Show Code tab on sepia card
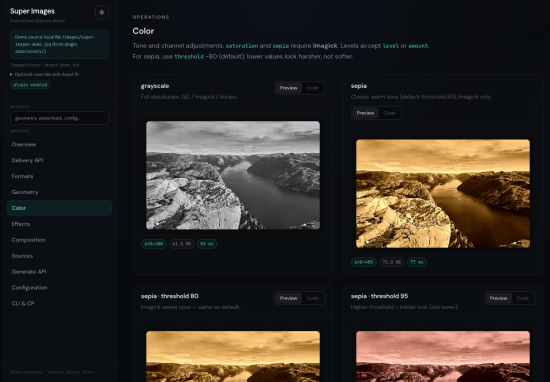The width and height of the screenshot is (550, 382). click(389, 113)
